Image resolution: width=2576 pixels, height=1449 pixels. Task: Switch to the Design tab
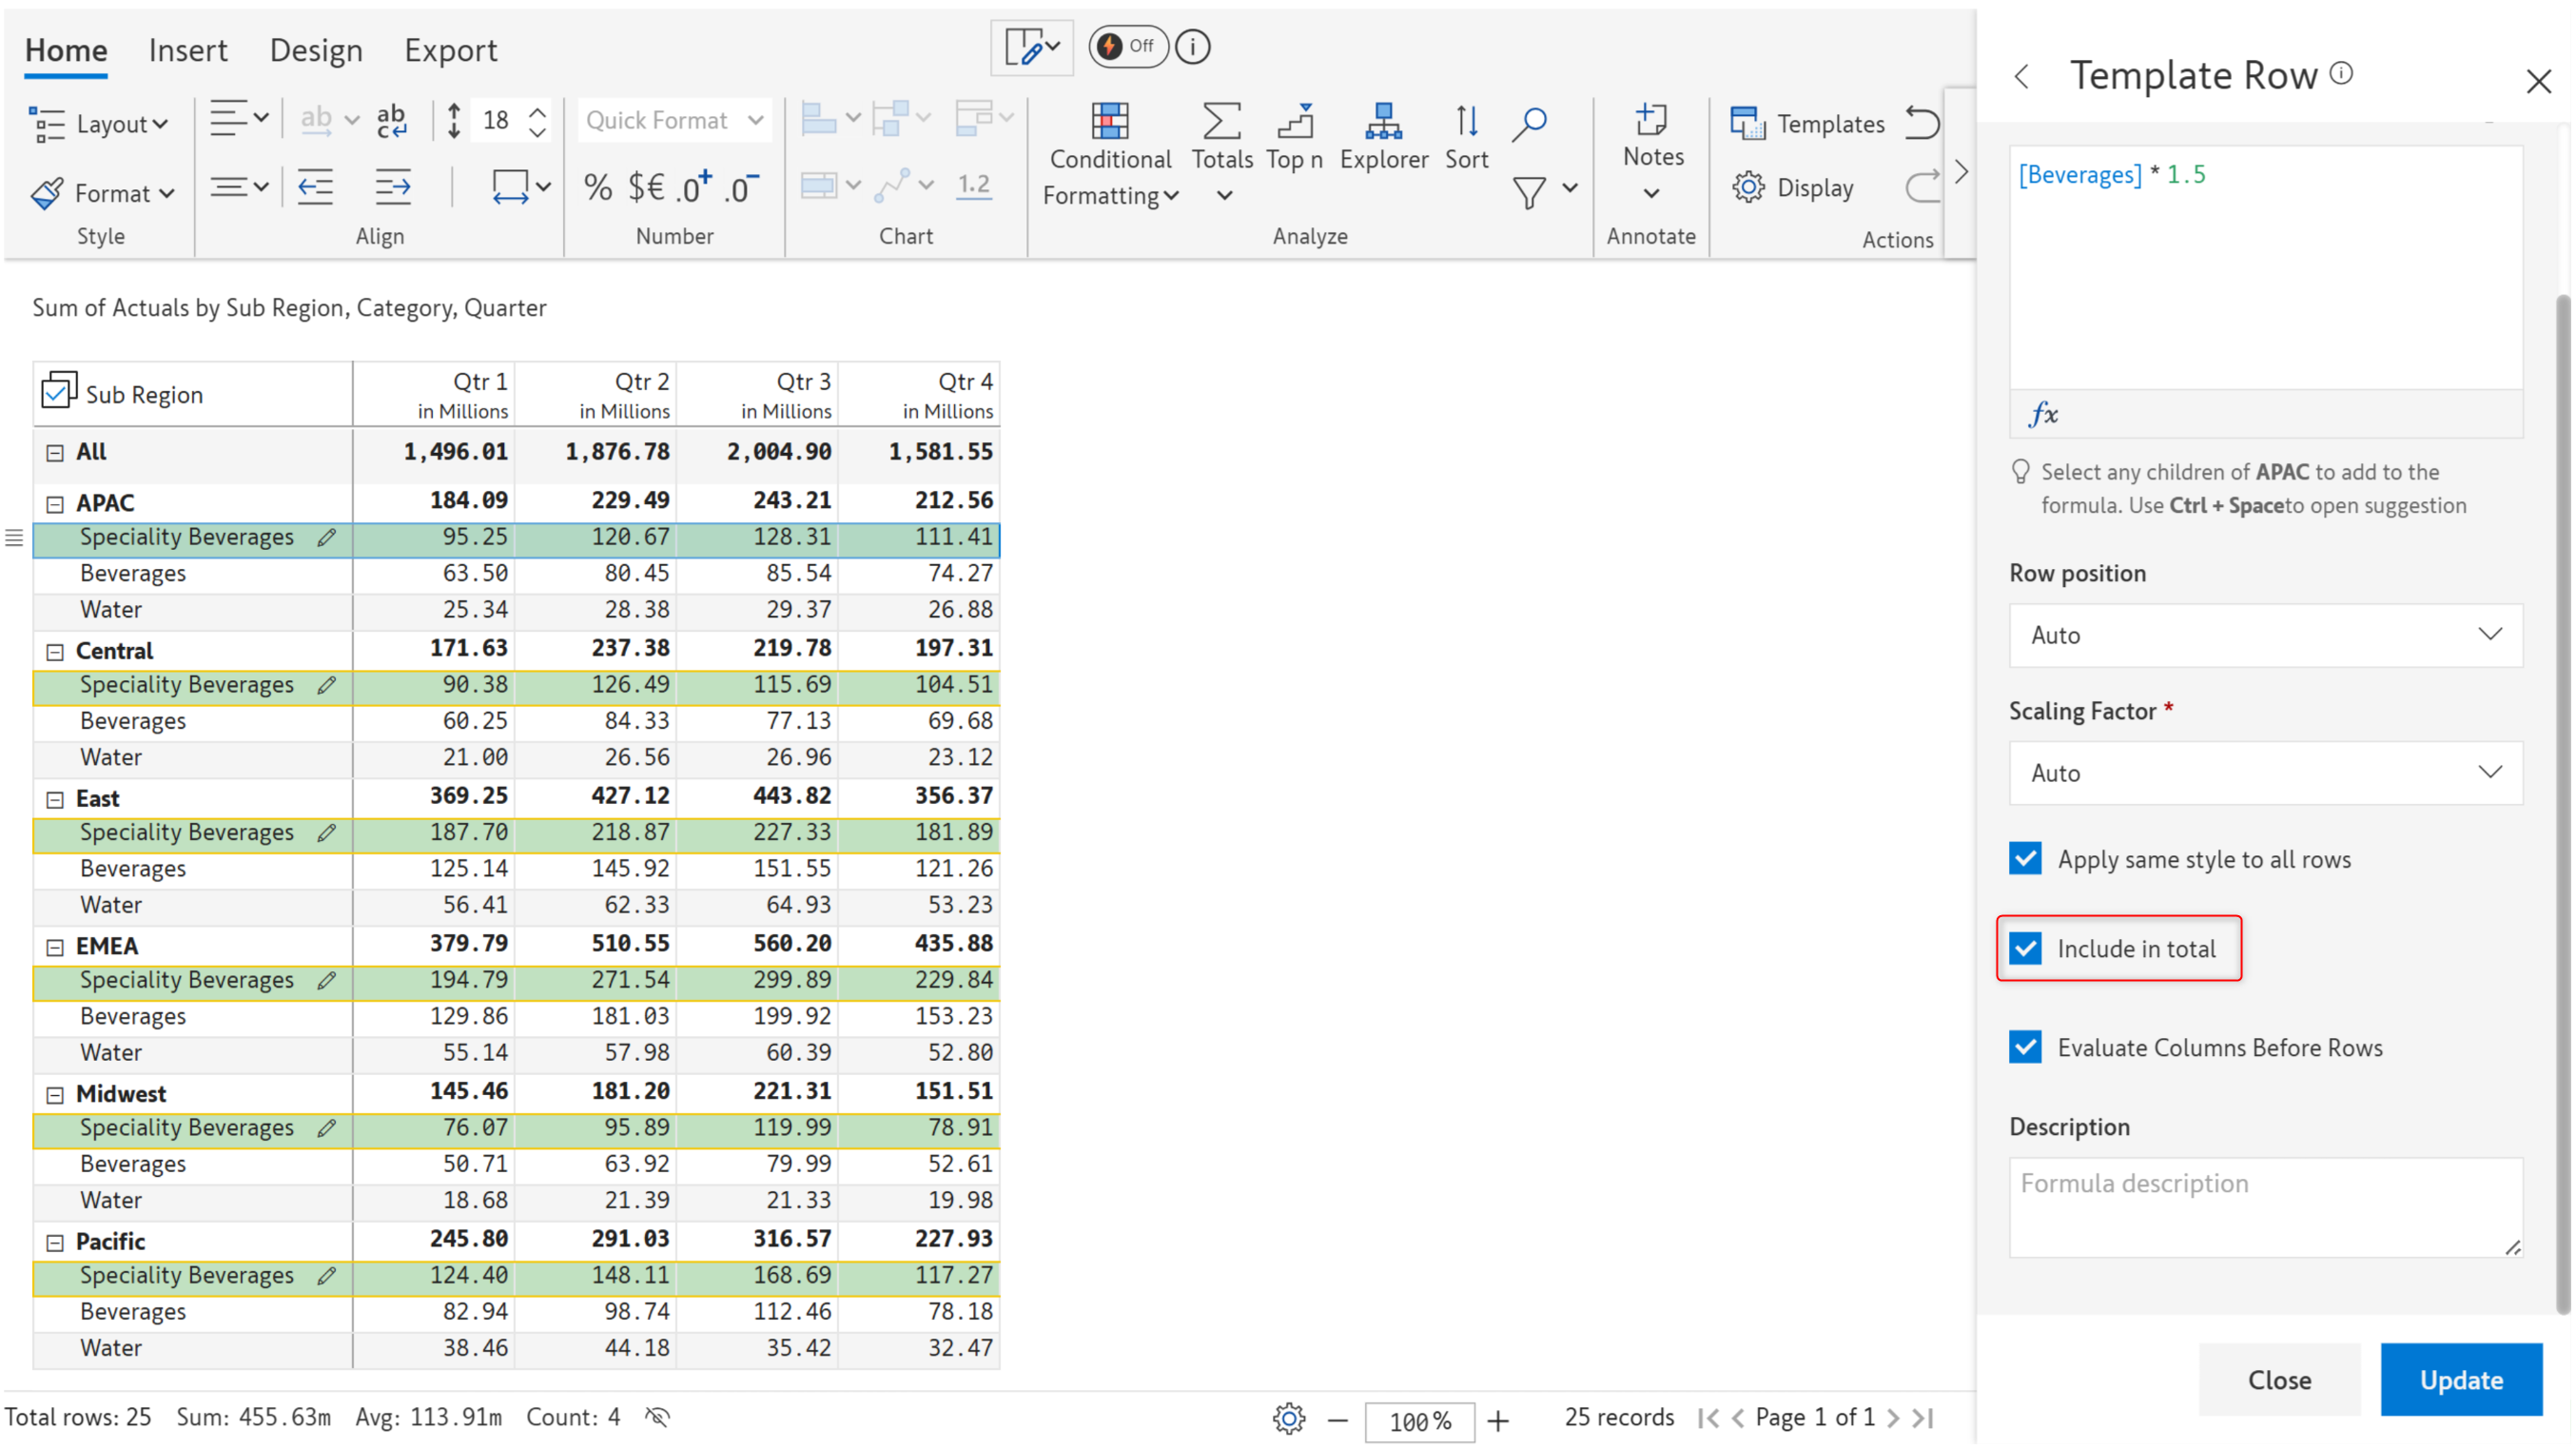[315, 50]
